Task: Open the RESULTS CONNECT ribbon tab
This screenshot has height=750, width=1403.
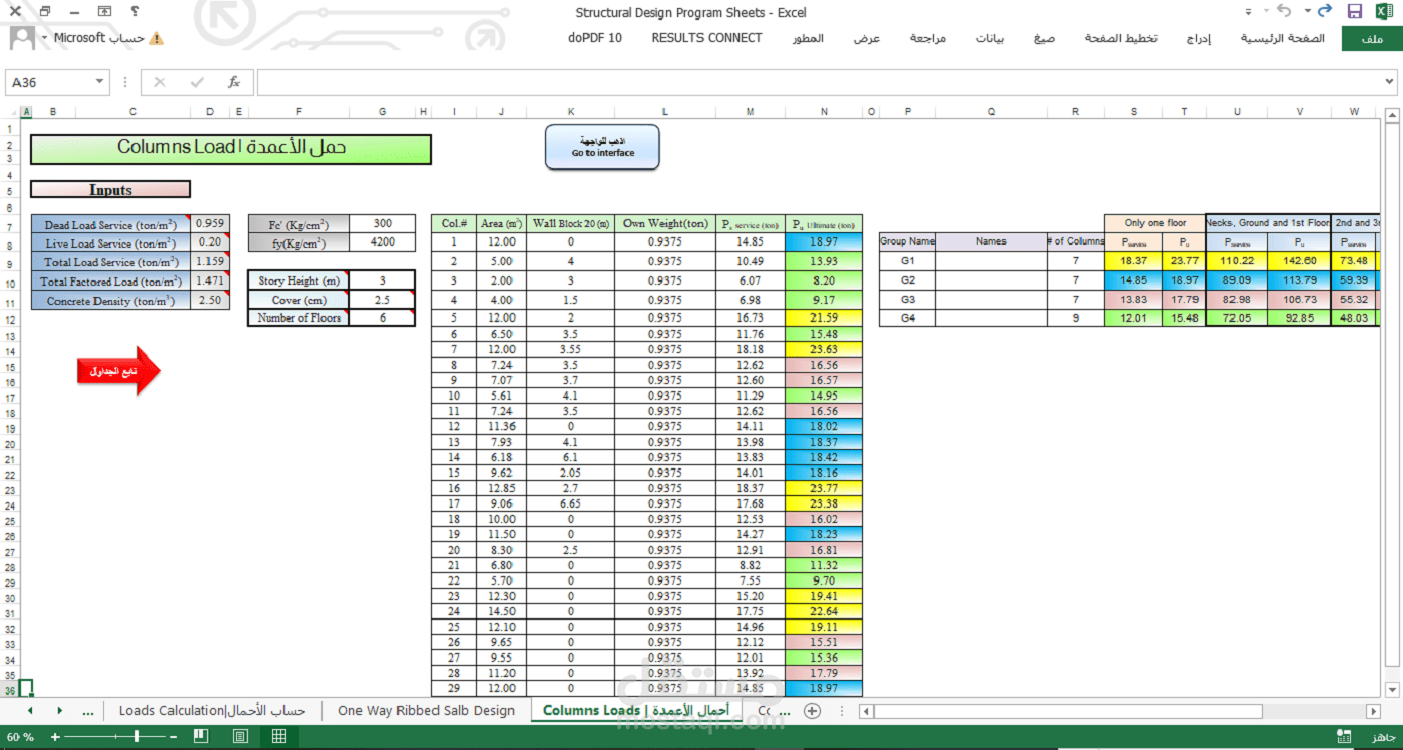Action: tap(707, 38)
